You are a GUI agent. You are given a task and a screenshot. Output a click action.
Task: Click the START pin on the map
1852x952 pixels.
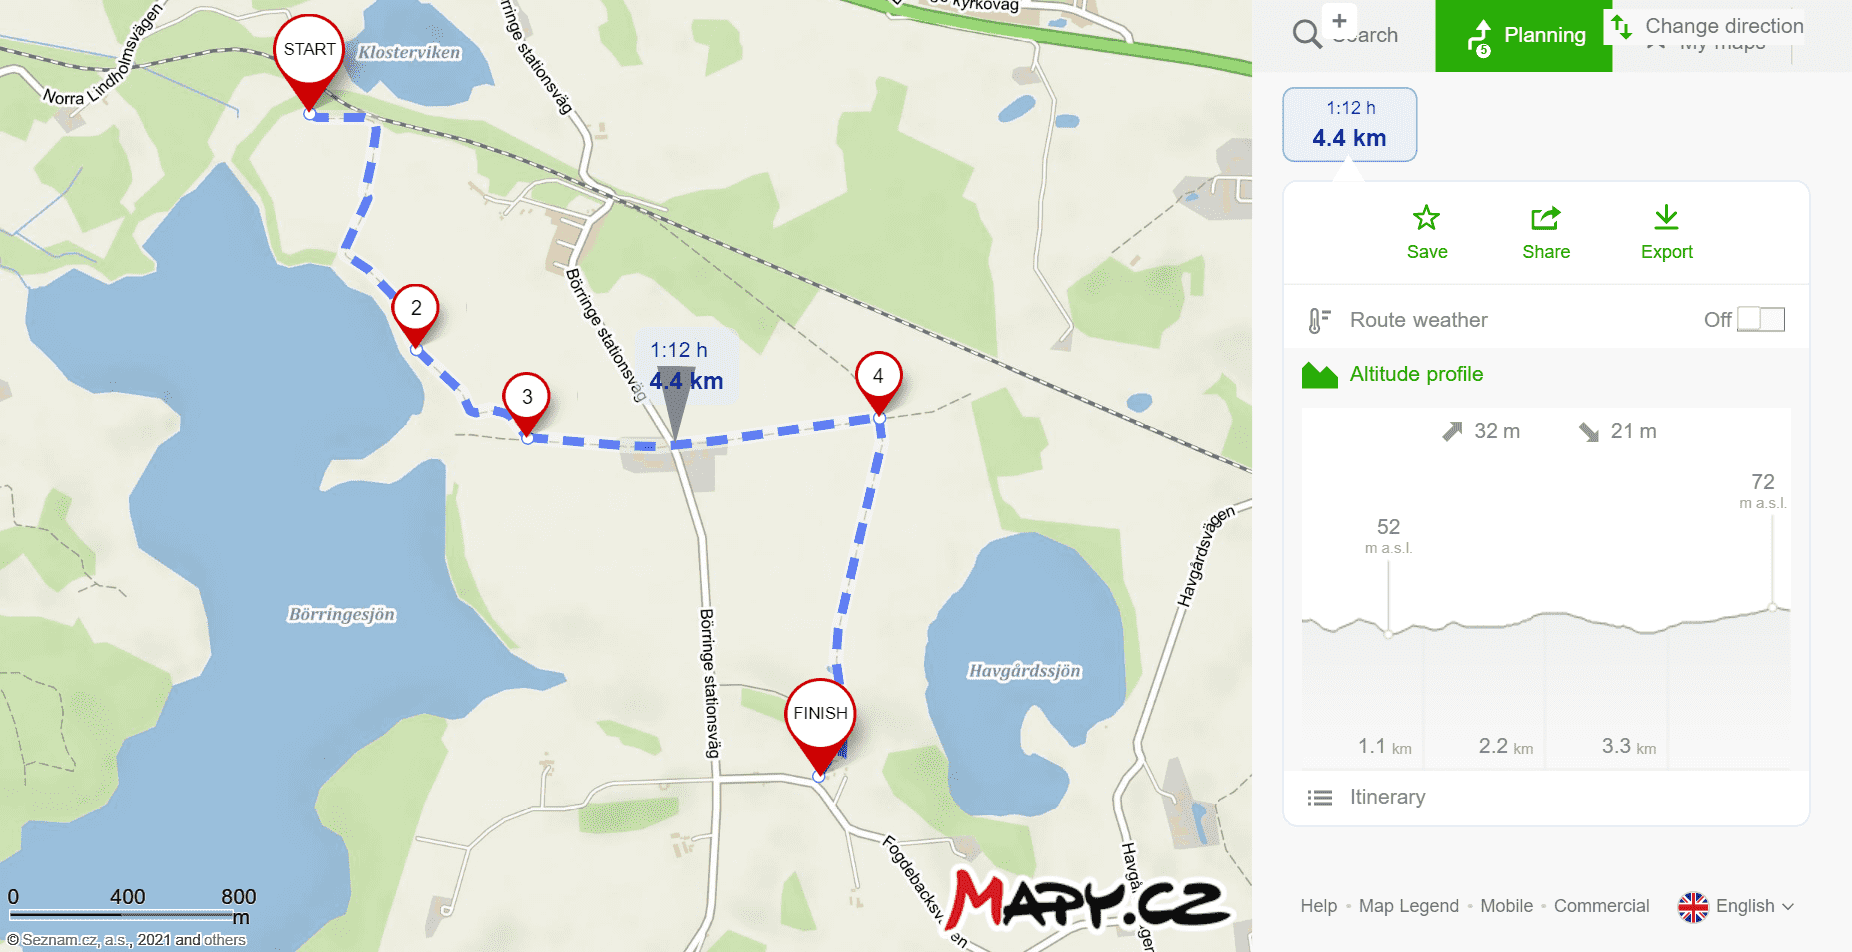point(309,62)
